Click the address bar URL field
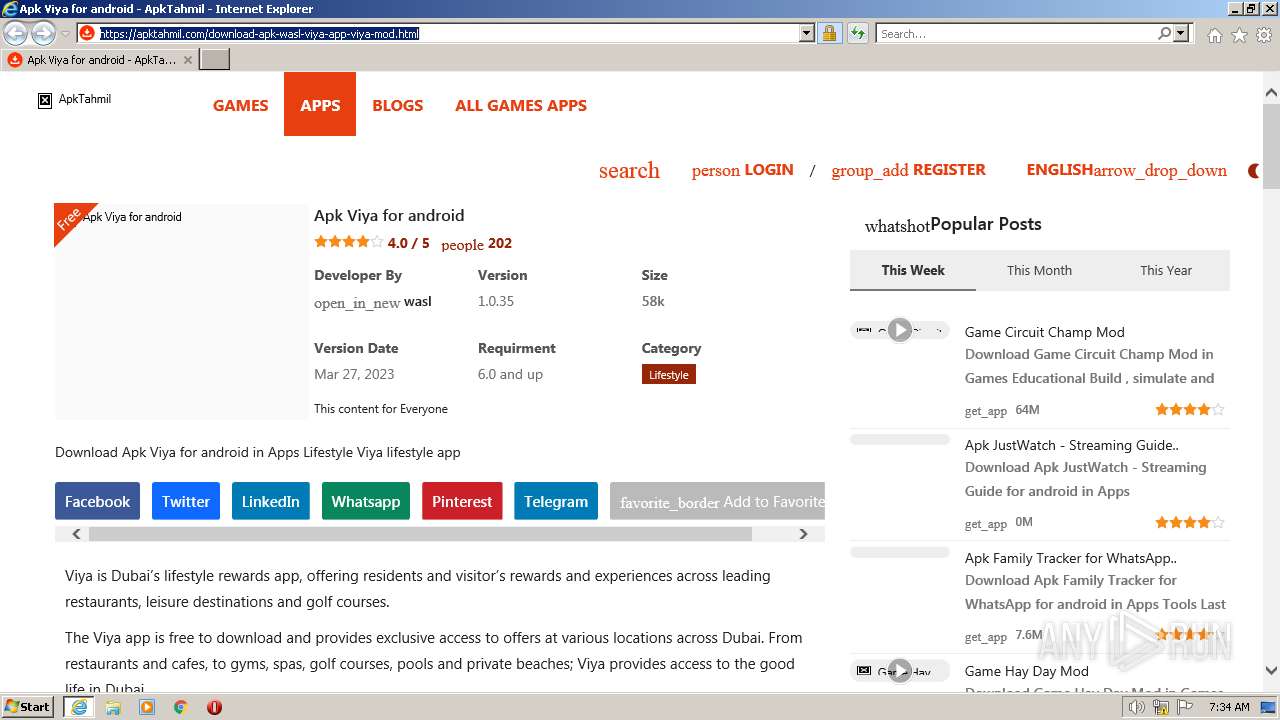The height and width of the screenshot is (720, 1280). tap(447, 33)
